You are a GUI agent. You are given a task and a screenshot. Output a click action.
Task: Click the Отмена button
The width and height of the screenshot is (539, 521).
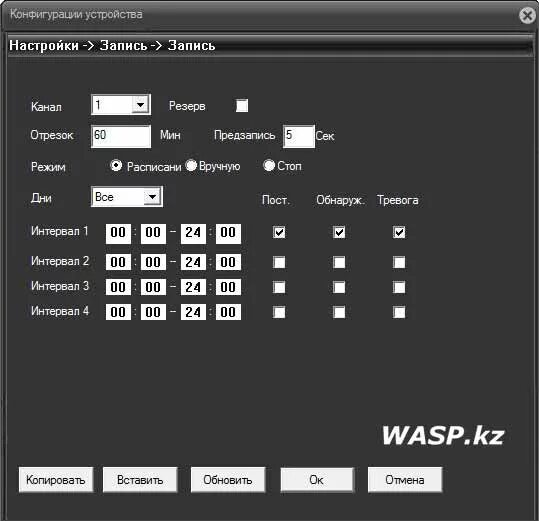click(405, 480)
